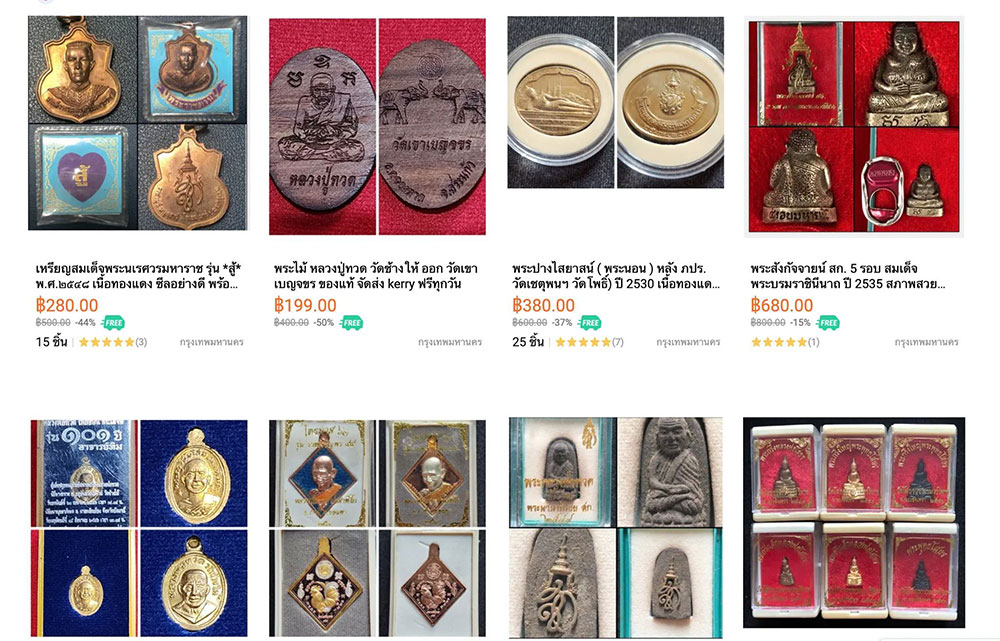Click the ฿680.00 price
This screenshot has height=641, width=1000.
[x=782, y=306]
